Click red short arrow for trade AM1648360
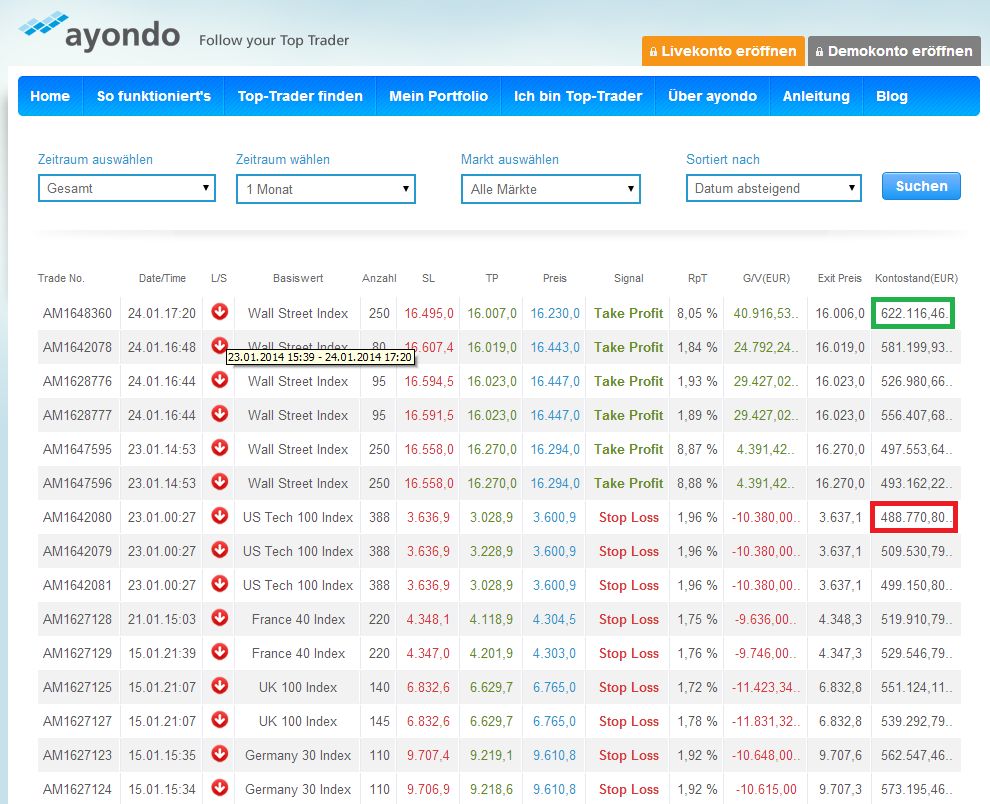 (220, 313)
